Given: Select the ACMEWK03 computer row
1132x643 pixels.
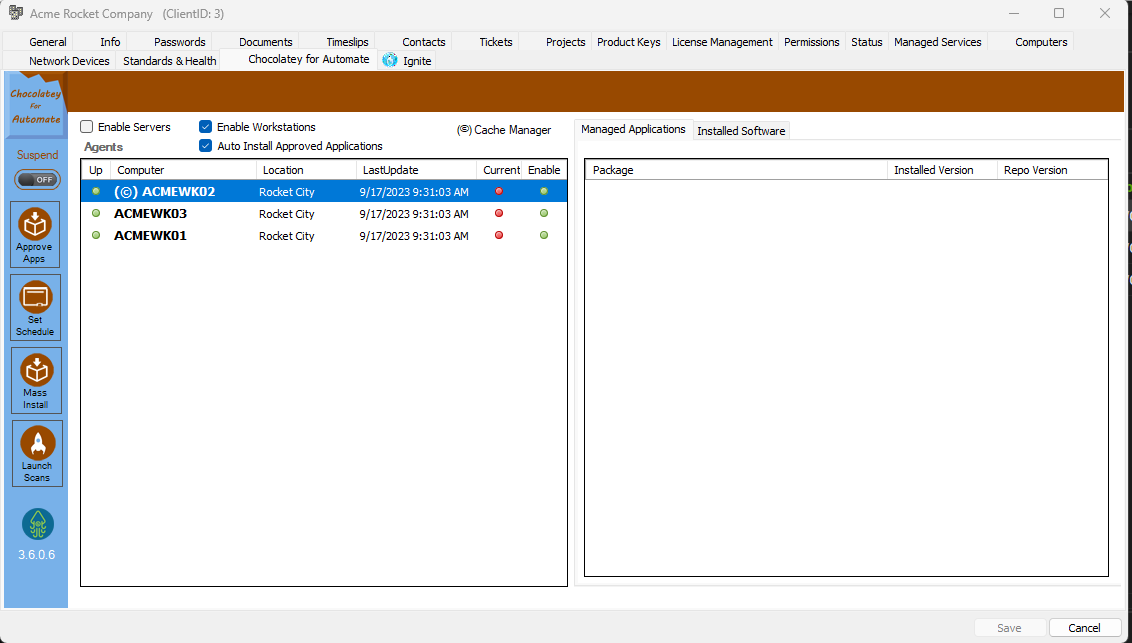Looking at the screenshot, I should [x=324, y=214].
